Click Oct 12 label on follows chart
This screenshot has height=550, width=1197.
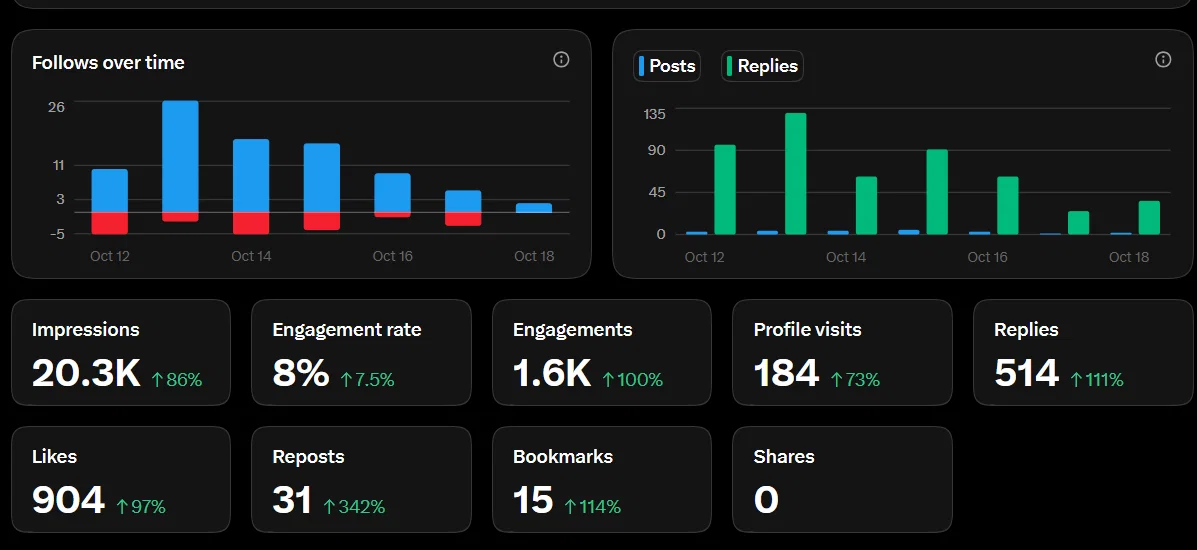coord(110,256)
